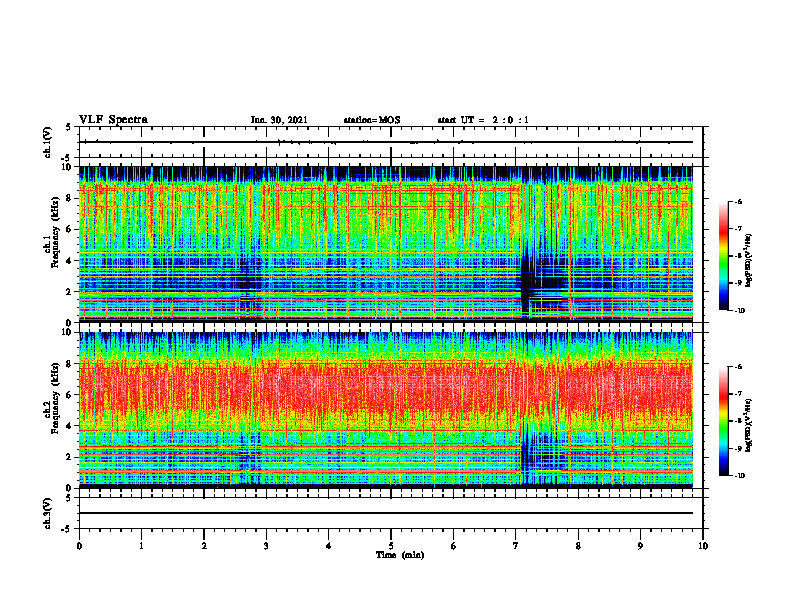Click the "9" tick on the time axis
The width and height of the screenshot is (792, 612).
coord(640,546)
